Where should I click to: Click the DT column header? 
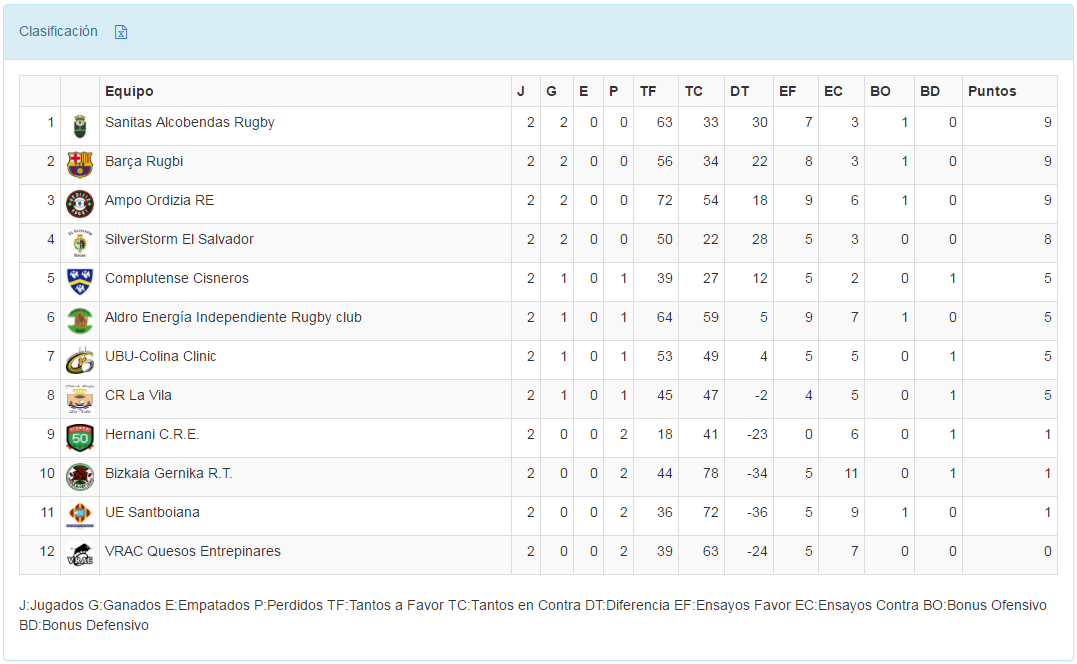click(x=739, y=91)
